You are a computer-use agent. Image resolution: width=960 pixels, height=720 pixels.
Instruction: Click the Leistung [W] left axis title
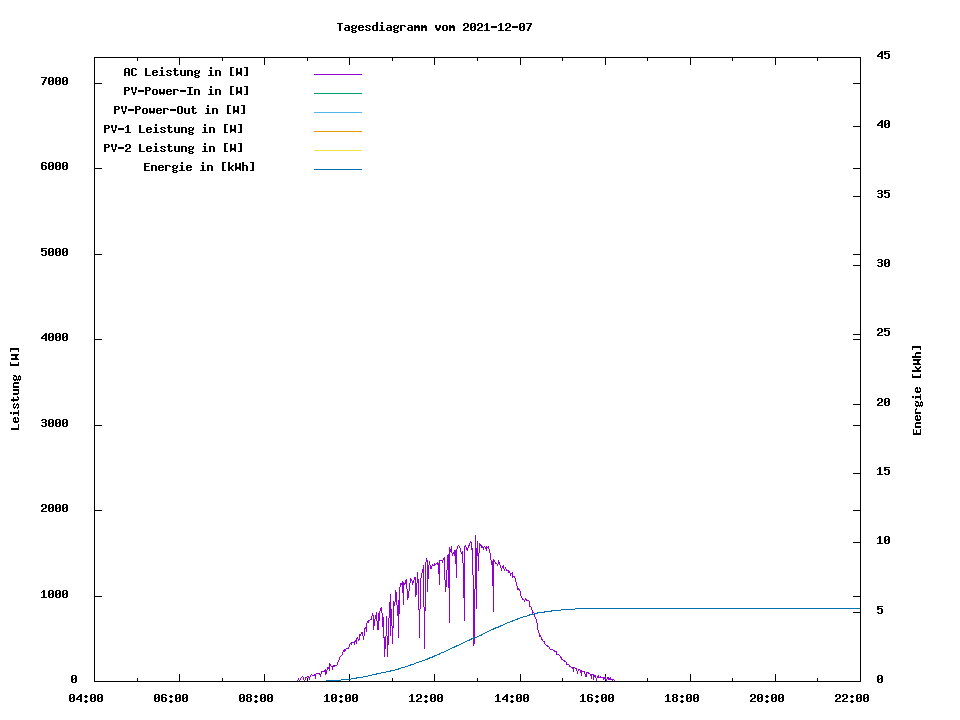coord(15,389)
